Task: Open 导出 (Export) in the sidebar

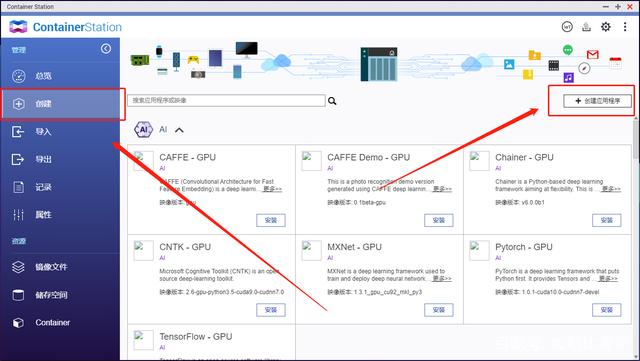Action: 60,159
